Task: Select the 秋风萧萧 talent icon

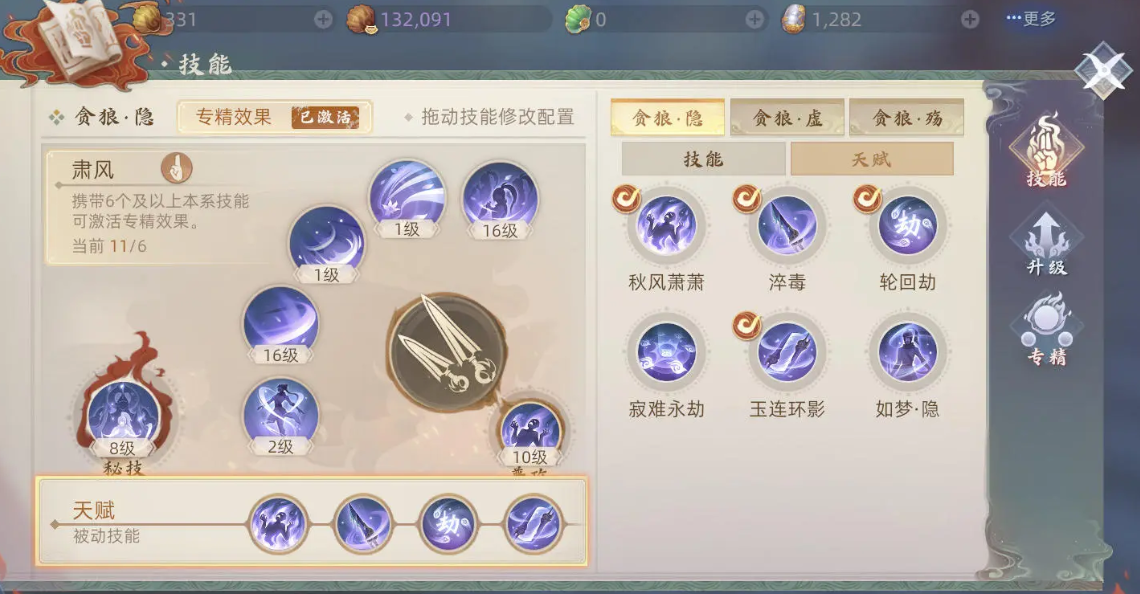Action: (x=666, y=227)
